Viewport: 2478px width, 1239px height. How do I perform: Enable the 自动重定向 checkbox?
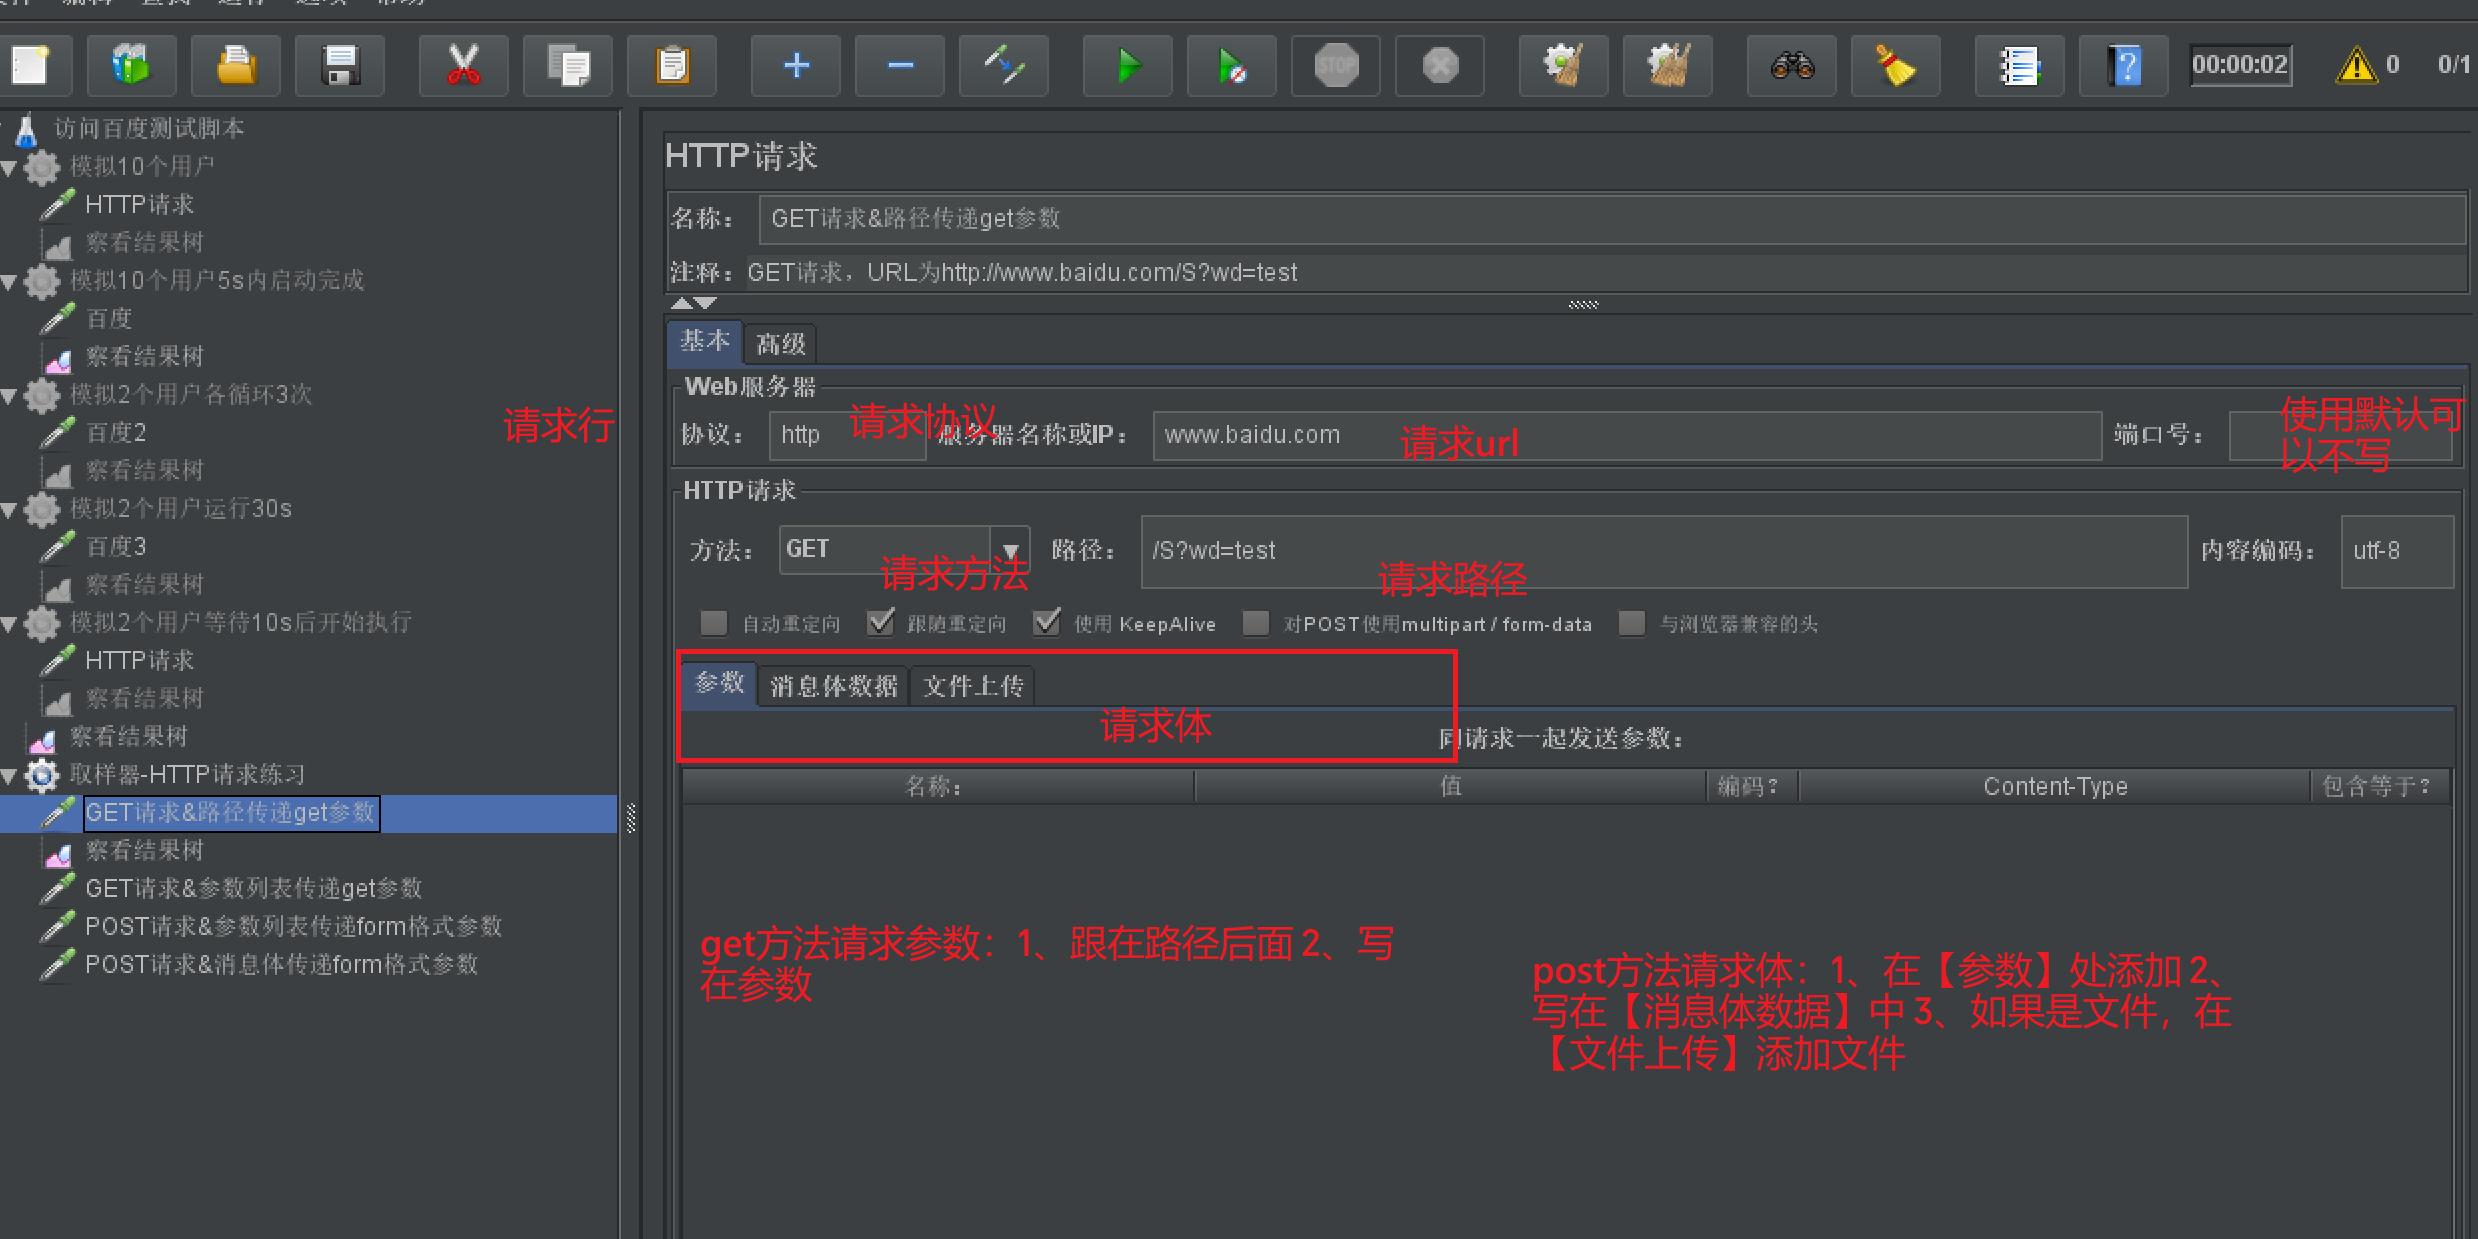[714, 624]
